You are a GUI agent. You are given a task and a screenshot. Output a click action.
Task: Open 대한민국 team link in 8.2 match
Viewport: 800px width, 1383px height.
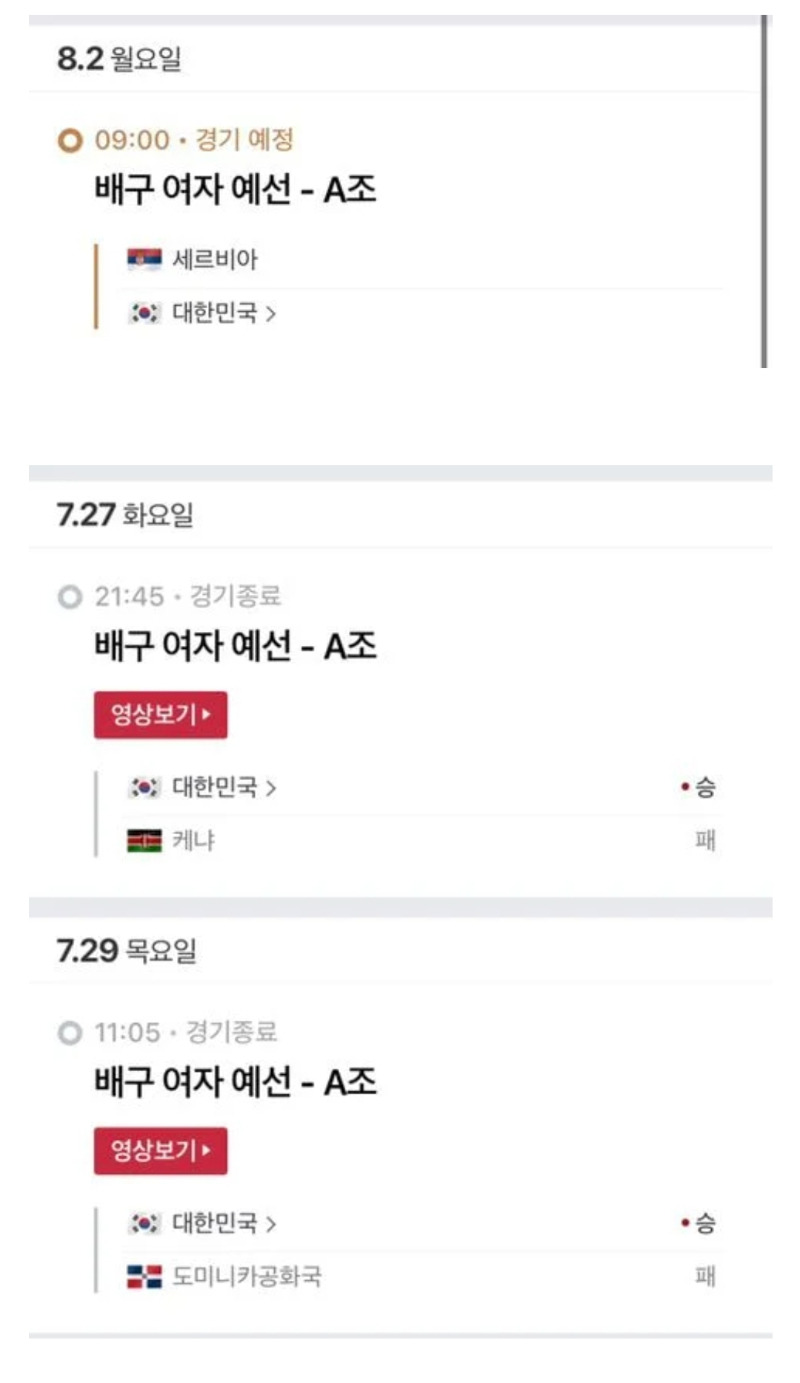(225, 313)
